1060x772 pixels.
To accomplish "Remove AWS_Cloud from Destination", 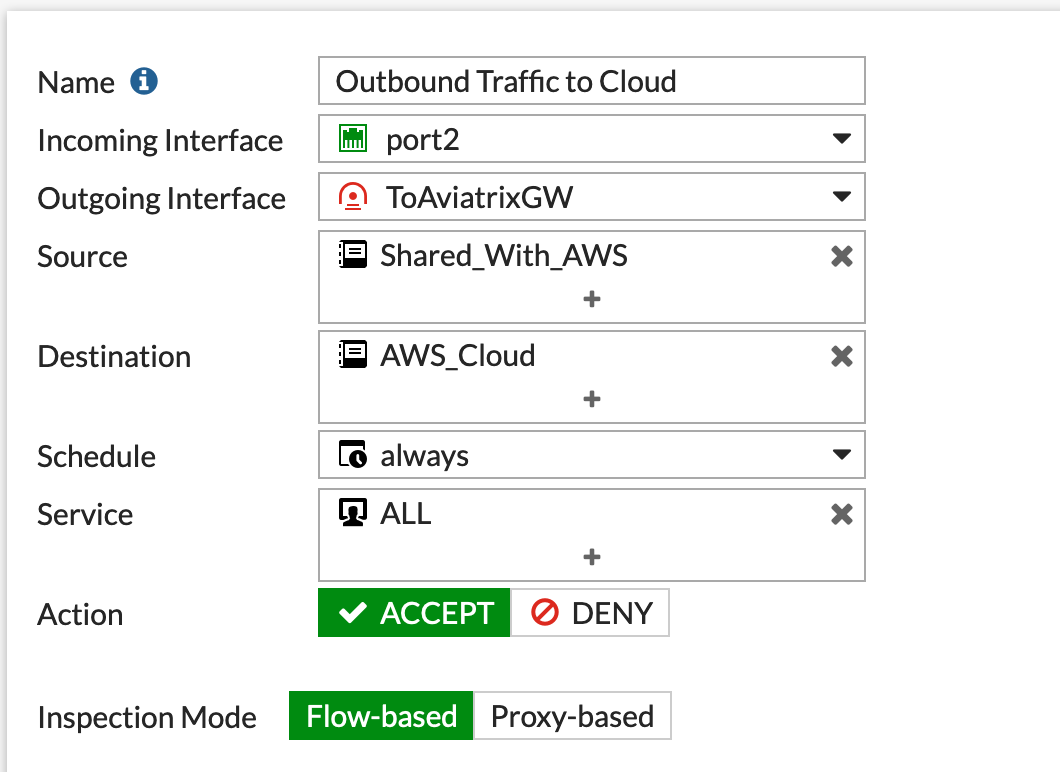I will pyautogui.click(x=842, y=356).
